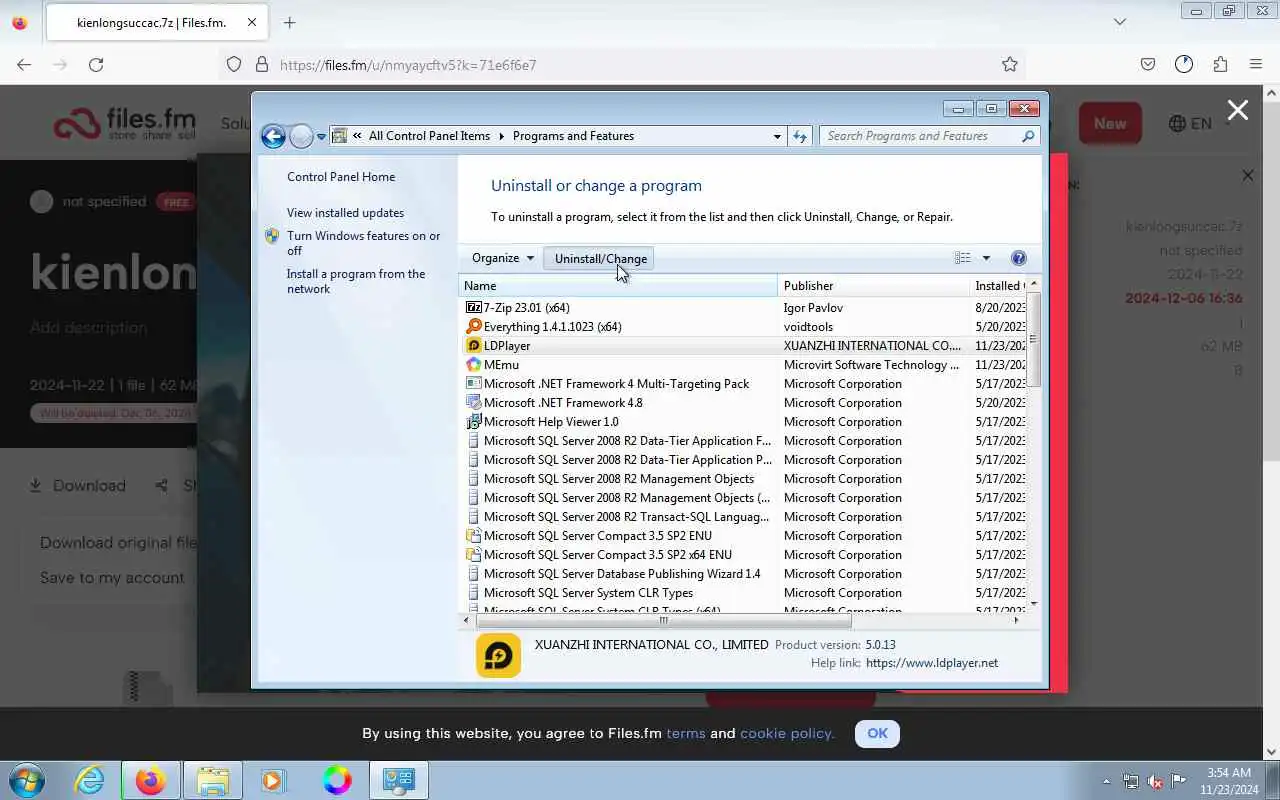Open Windows Media Player from the taskbar
Image resolution: width=1280 pixels, height=800 pixels.
click(x=273, y=780)
